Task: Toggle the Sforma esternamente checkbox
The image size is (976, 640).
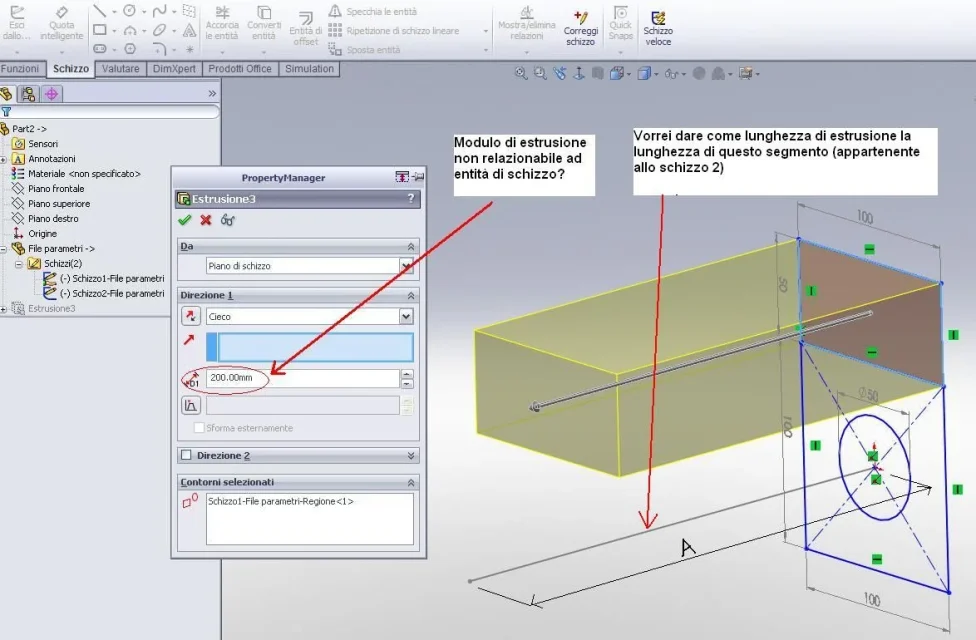Action: tap(199, 428)
